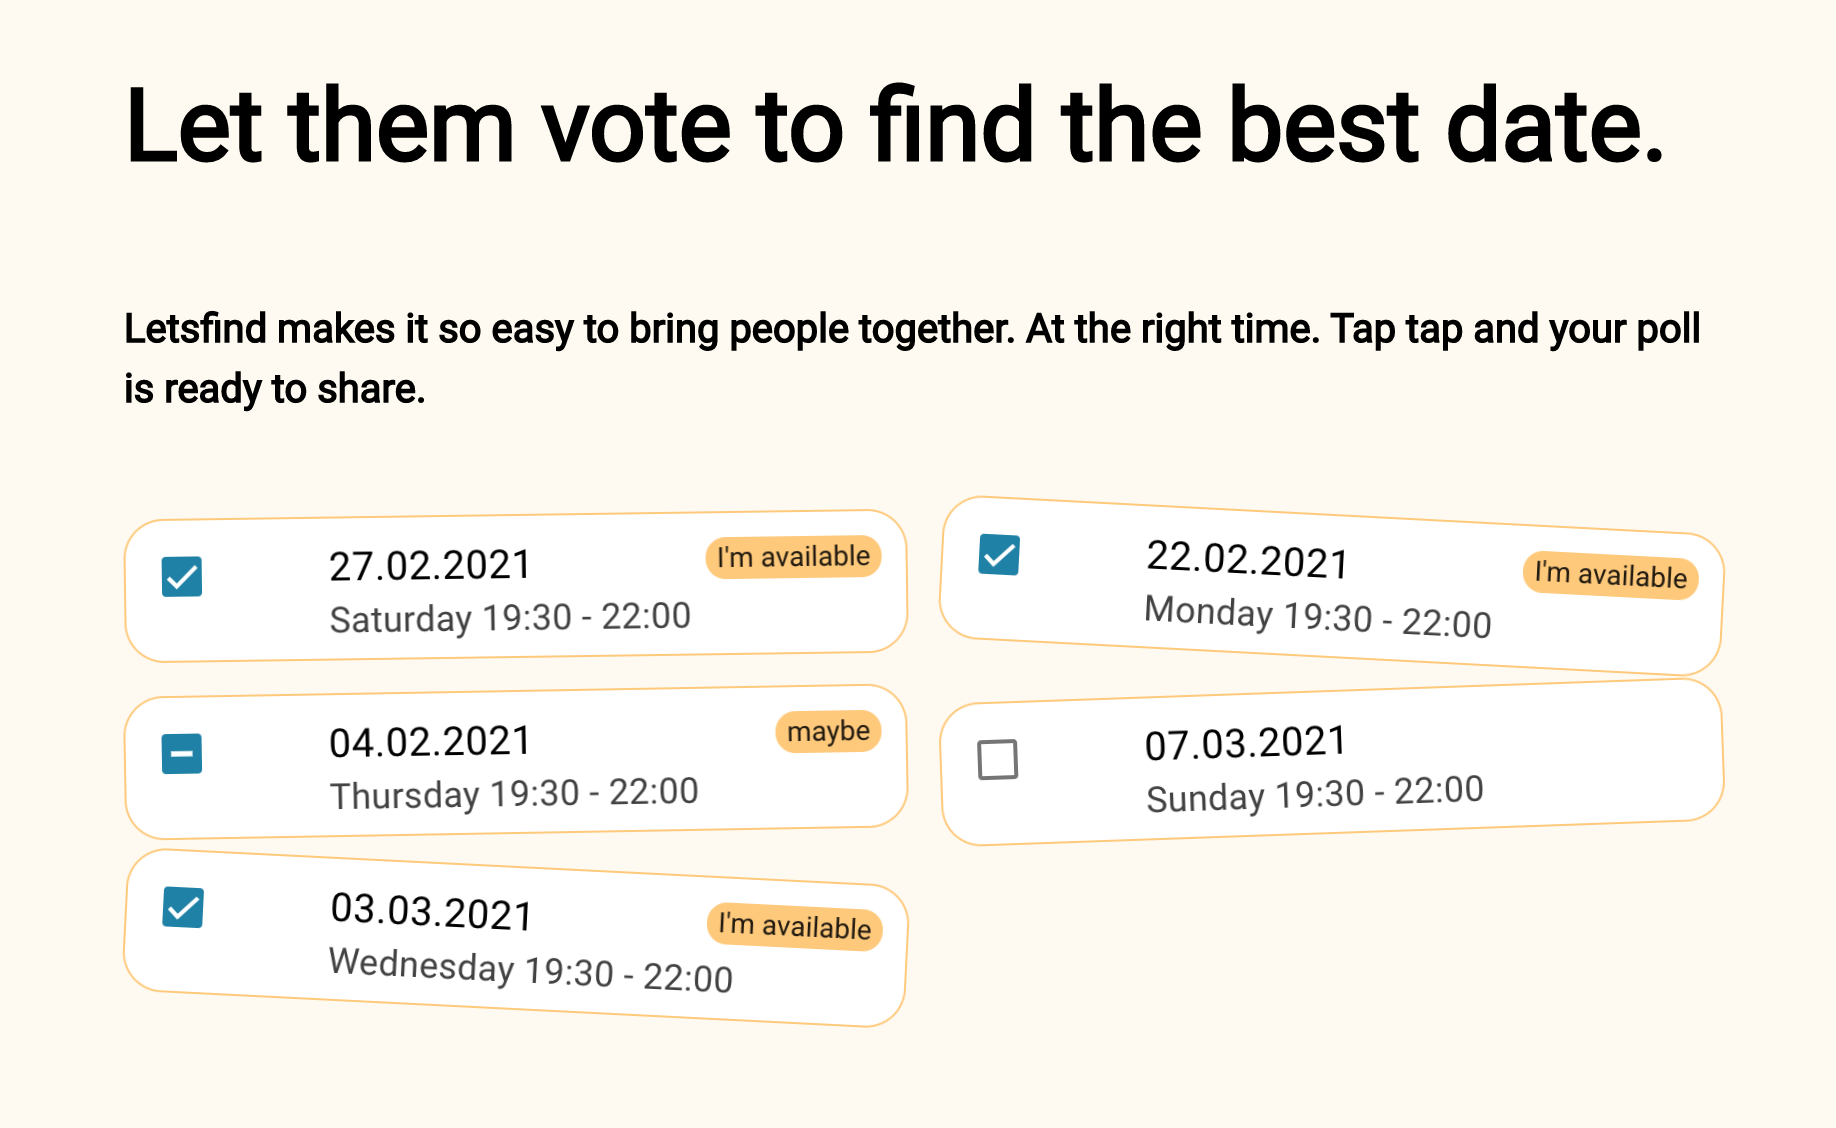Select the 04.02.2021 date text
This screenshot has width=1836, height=1128.
pos(430,742)
